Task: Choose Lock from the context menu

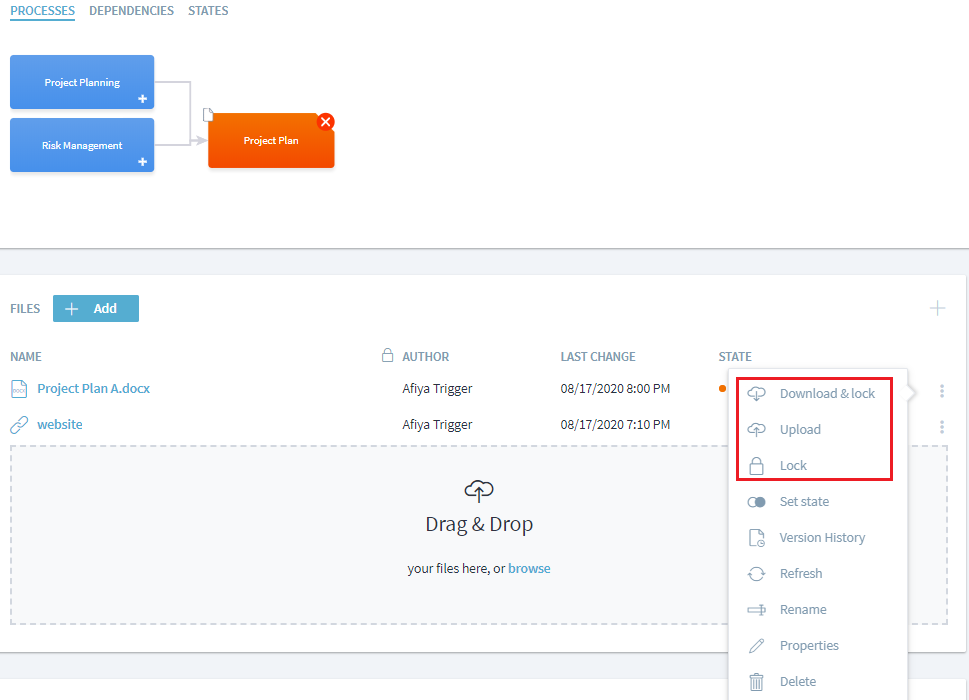Action: (x=793, y=466)
